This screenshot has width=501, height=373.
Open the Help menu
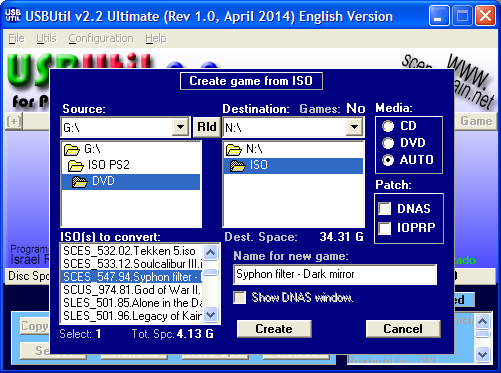click(156, 39)
